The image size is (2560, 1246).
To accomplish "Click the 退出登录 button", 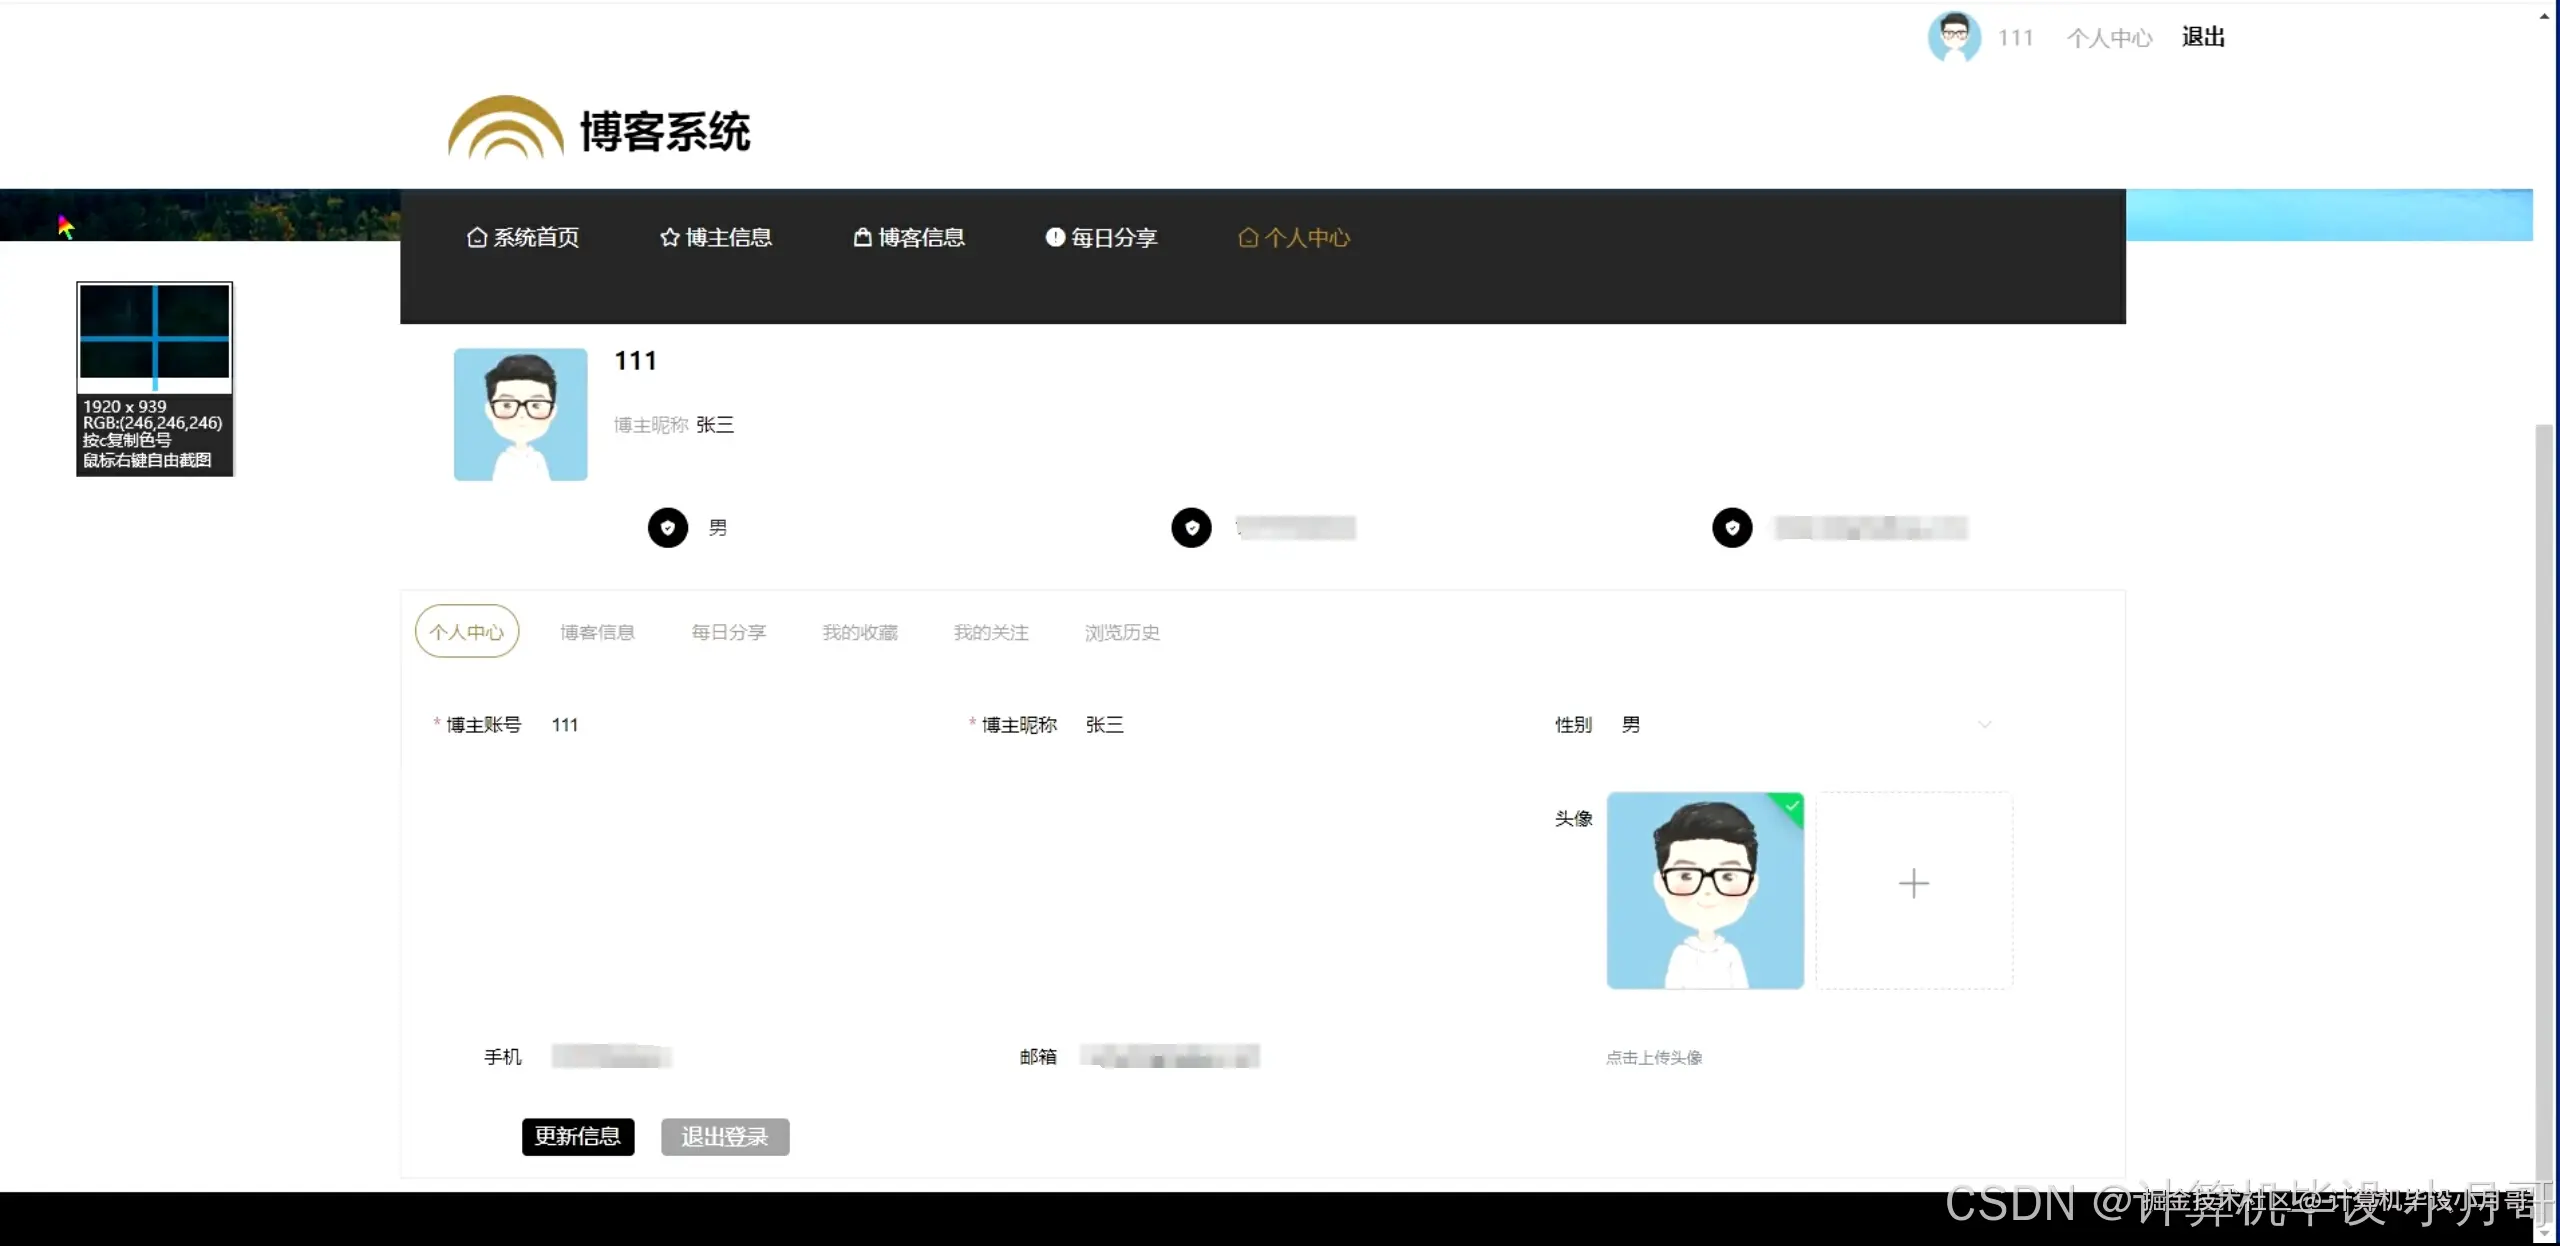I will tap(724, 1136).
